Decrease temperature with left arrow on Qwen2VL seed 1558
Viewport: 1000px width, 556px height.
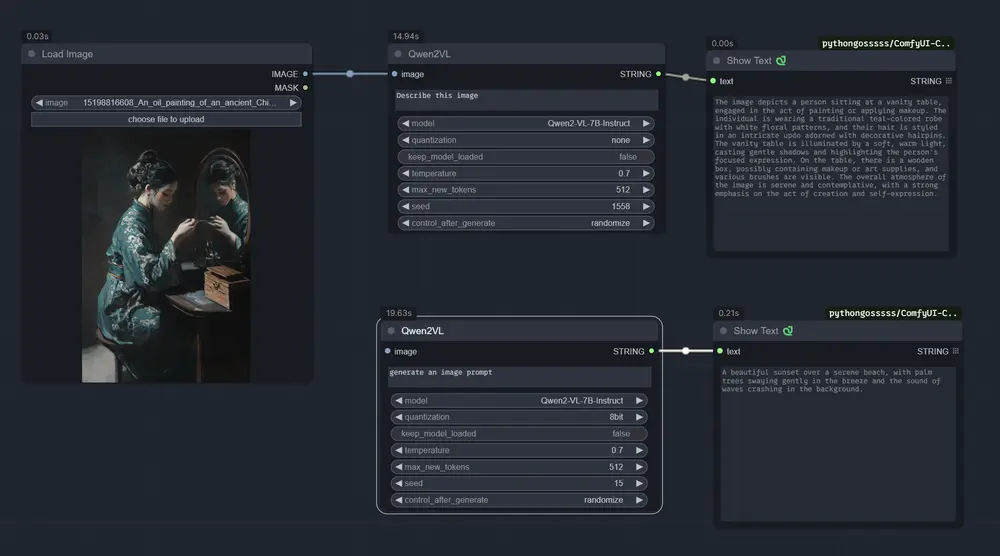(x=406, y=173)
